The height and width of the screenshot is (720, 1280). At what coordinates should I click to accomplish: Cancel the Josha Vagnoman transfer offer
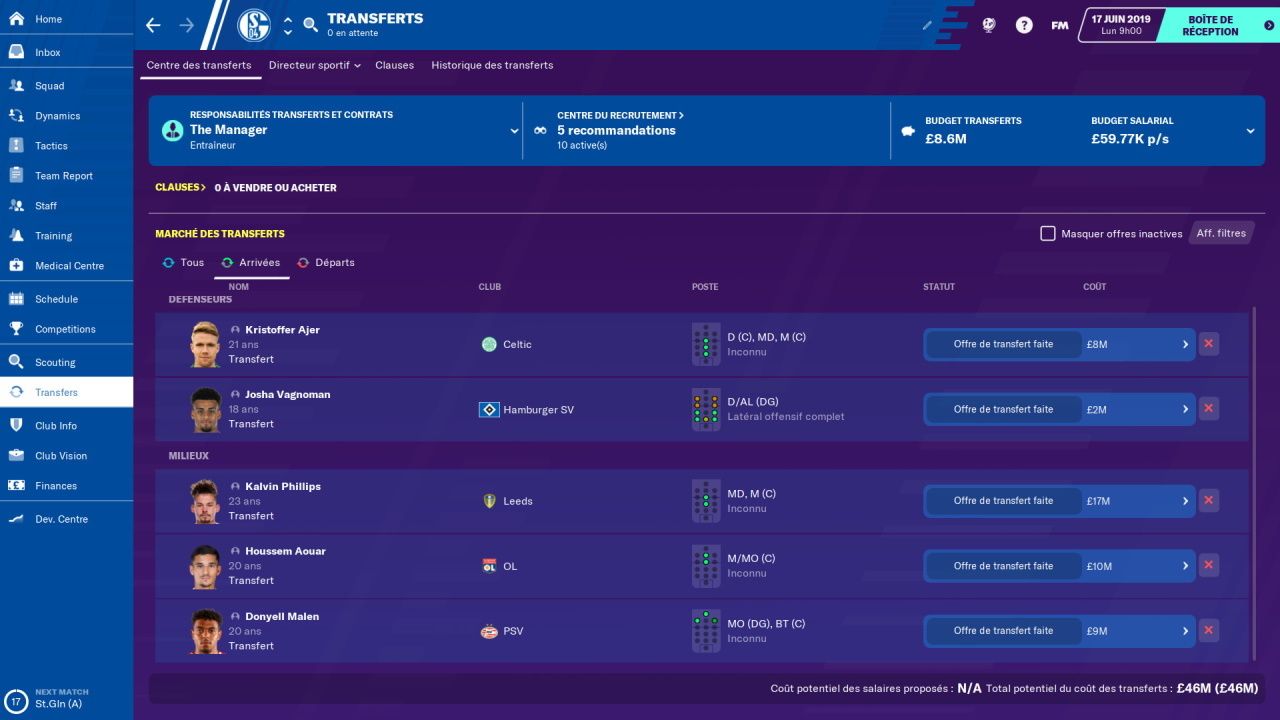[1208, 409]
